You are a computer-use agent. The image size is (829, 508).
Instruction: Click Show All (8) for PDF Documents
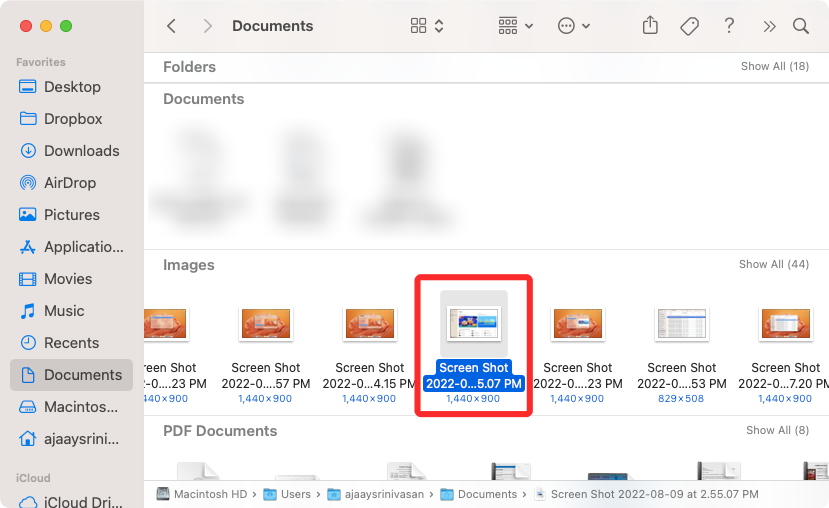[777, 431]
